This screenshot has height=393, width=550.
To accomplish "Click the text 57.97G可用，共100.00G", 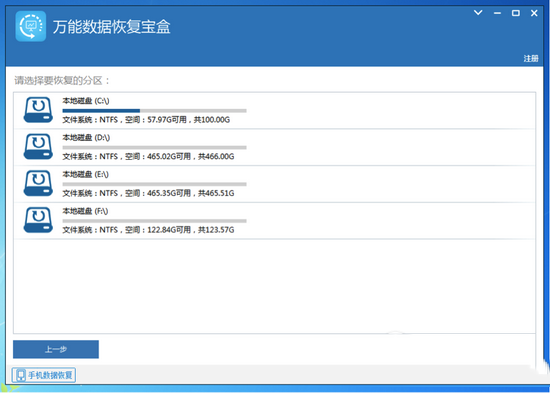I will tap(189, 120).
